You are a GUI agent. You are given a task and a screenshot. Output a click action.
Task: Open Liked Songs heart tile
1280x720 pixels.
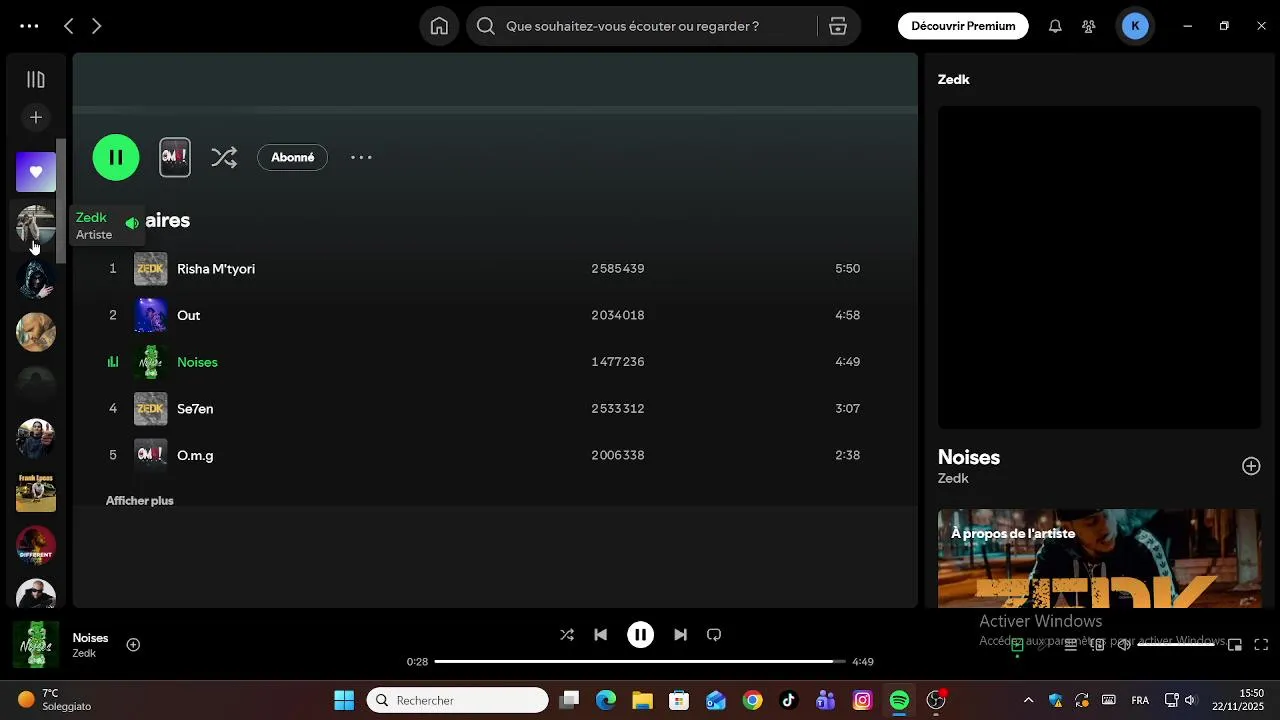(36, 172)
